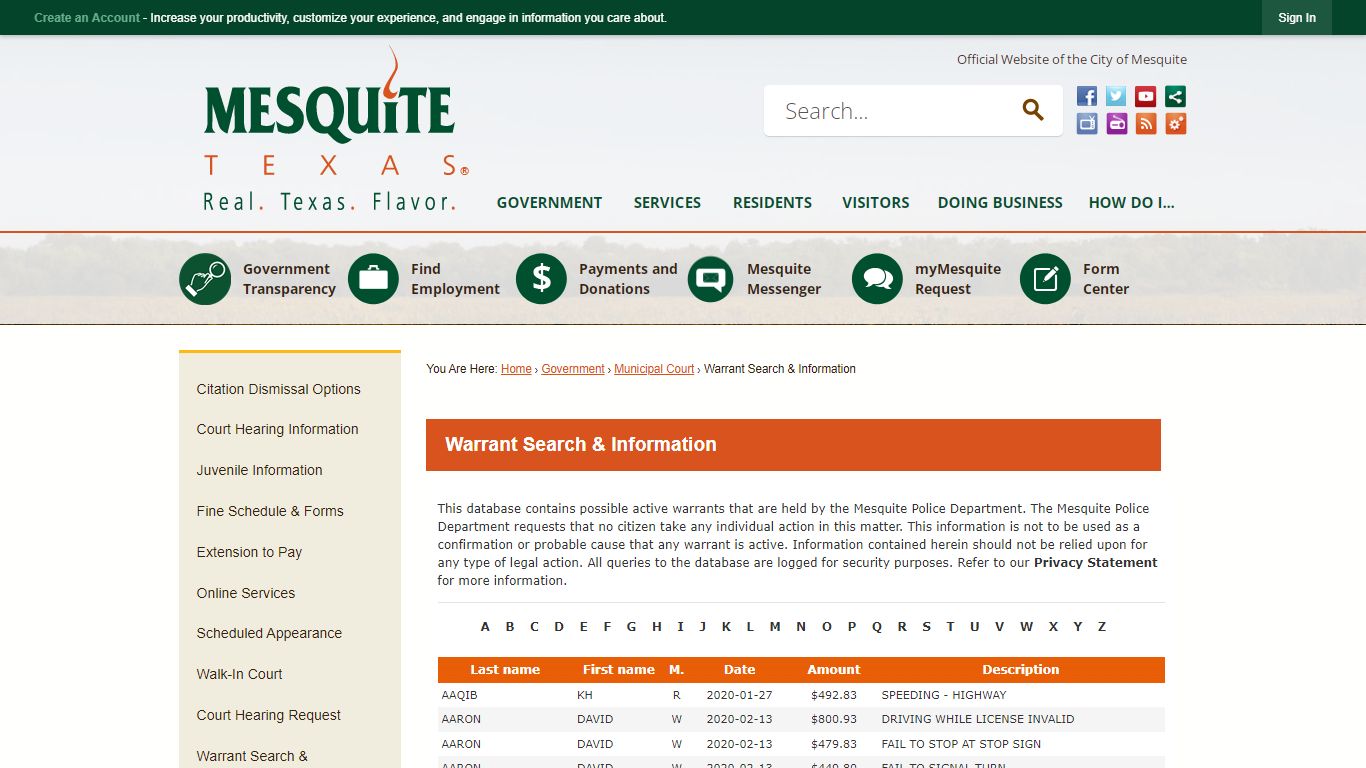Open the RSS feed icon
Screen dimensions: 1366x768
[x=1146, y=123]
